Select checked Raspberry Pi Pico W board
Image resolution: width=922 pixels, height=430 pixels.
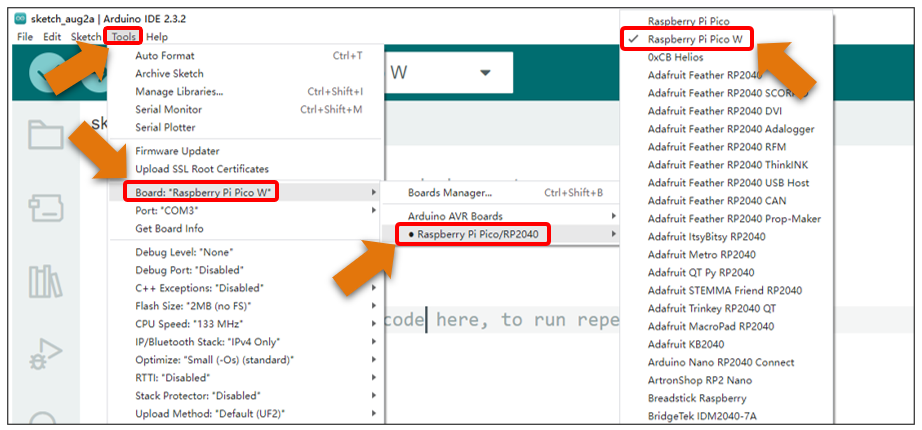click(x=726, y=39)
